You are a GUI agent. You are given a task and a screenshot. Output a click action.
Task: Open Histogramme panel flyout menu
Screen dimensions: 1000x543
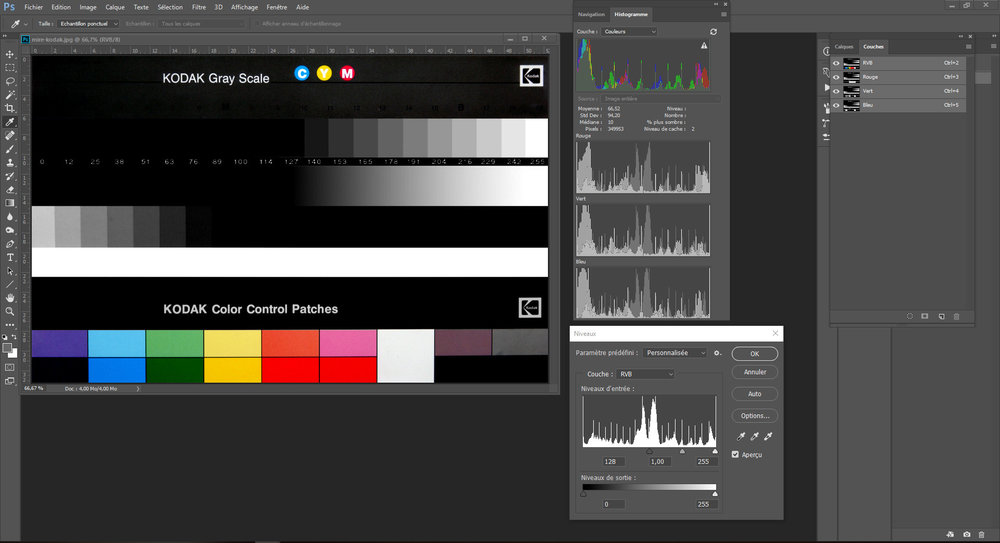[x=723, y=14]
